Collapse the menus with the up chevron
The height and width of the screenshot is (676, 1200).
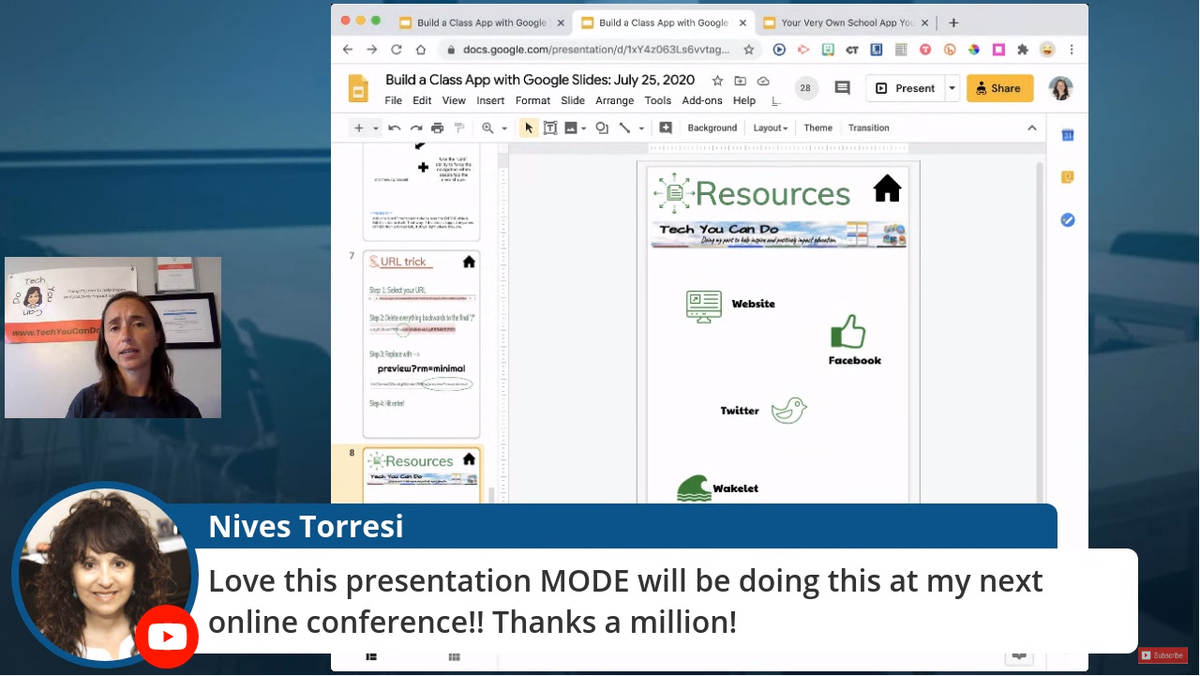[1032, 128]
